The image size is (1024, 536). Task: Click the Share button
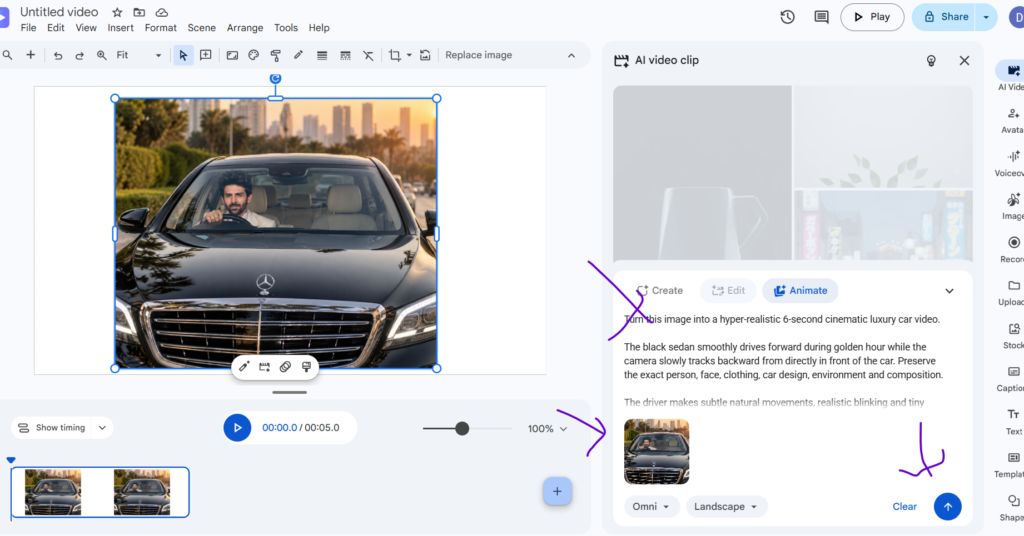[944, 17]
